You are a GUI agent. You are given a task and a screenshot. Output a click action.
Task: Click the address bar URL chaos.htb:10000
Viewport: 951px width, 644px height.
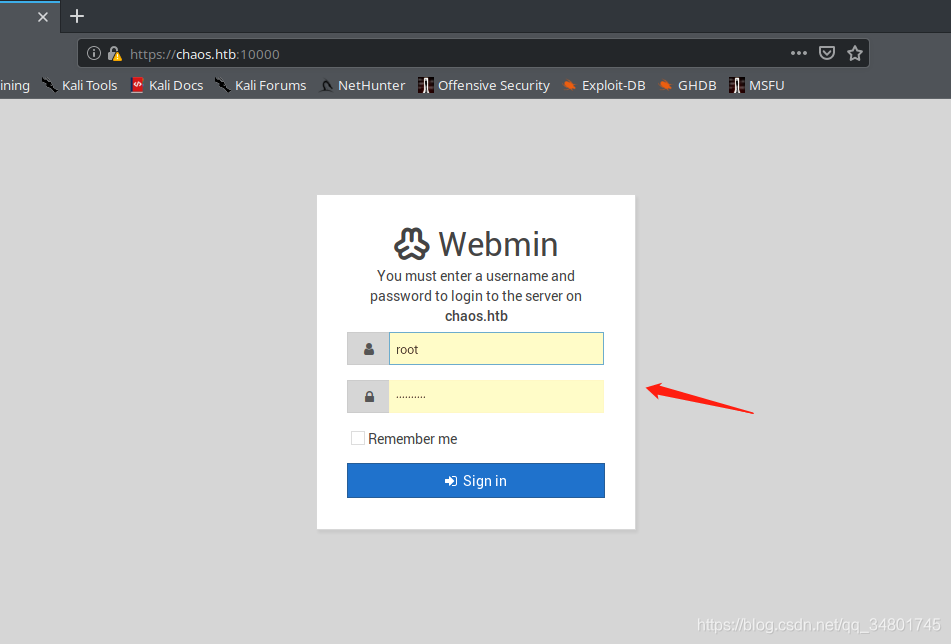[205, 54]
